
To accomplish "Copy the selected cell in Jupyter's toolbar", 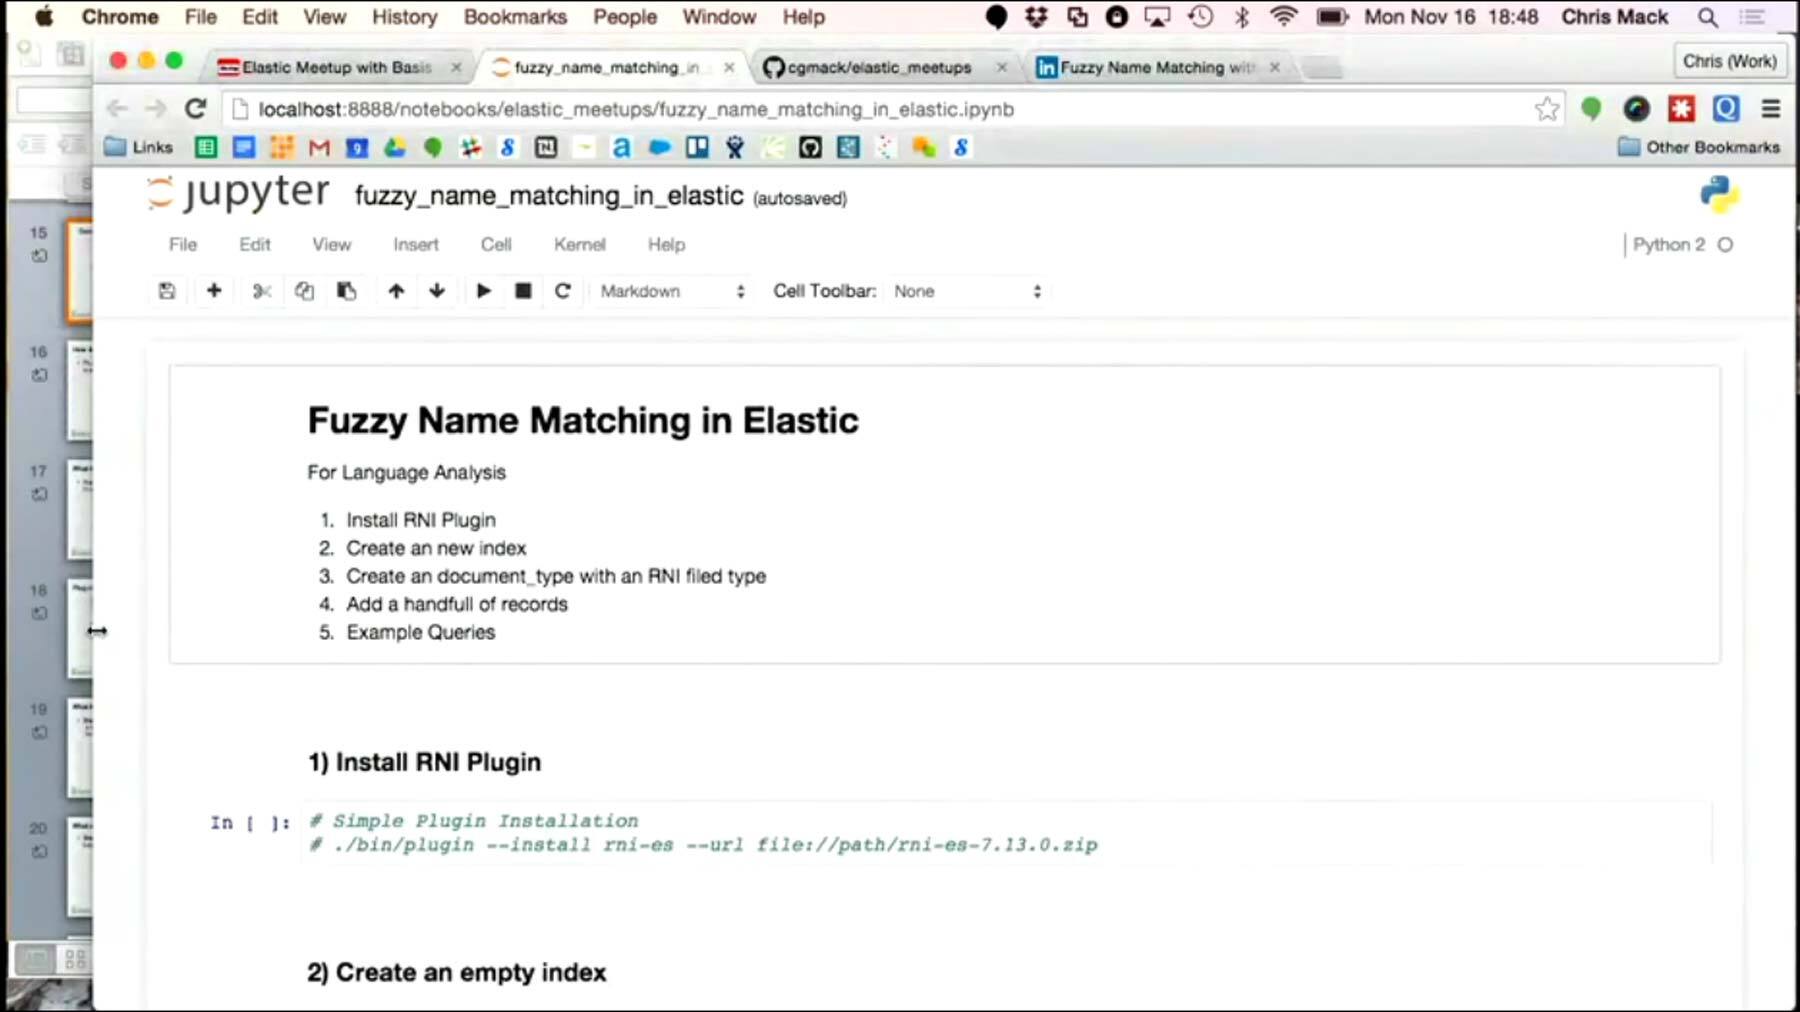I will click(304, 291).
